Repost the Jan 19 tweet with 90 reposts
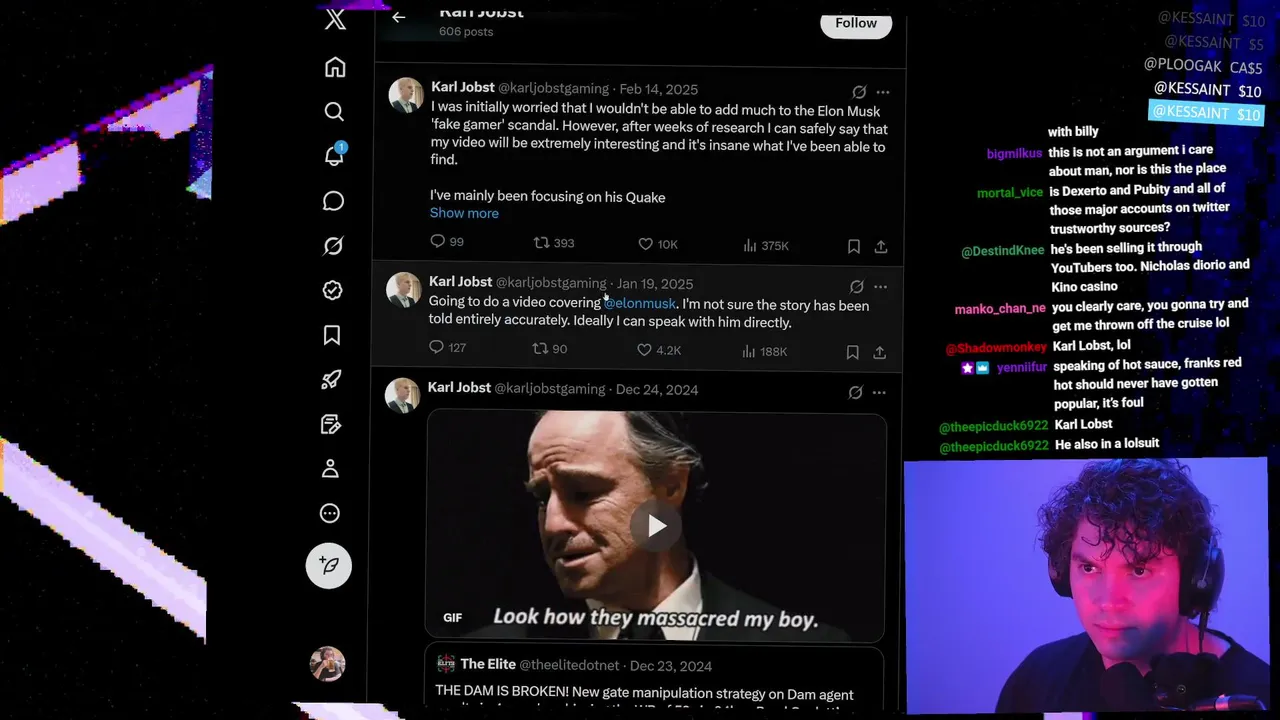This screenshot has height=720, width=1280. click(x=550, y=348)
